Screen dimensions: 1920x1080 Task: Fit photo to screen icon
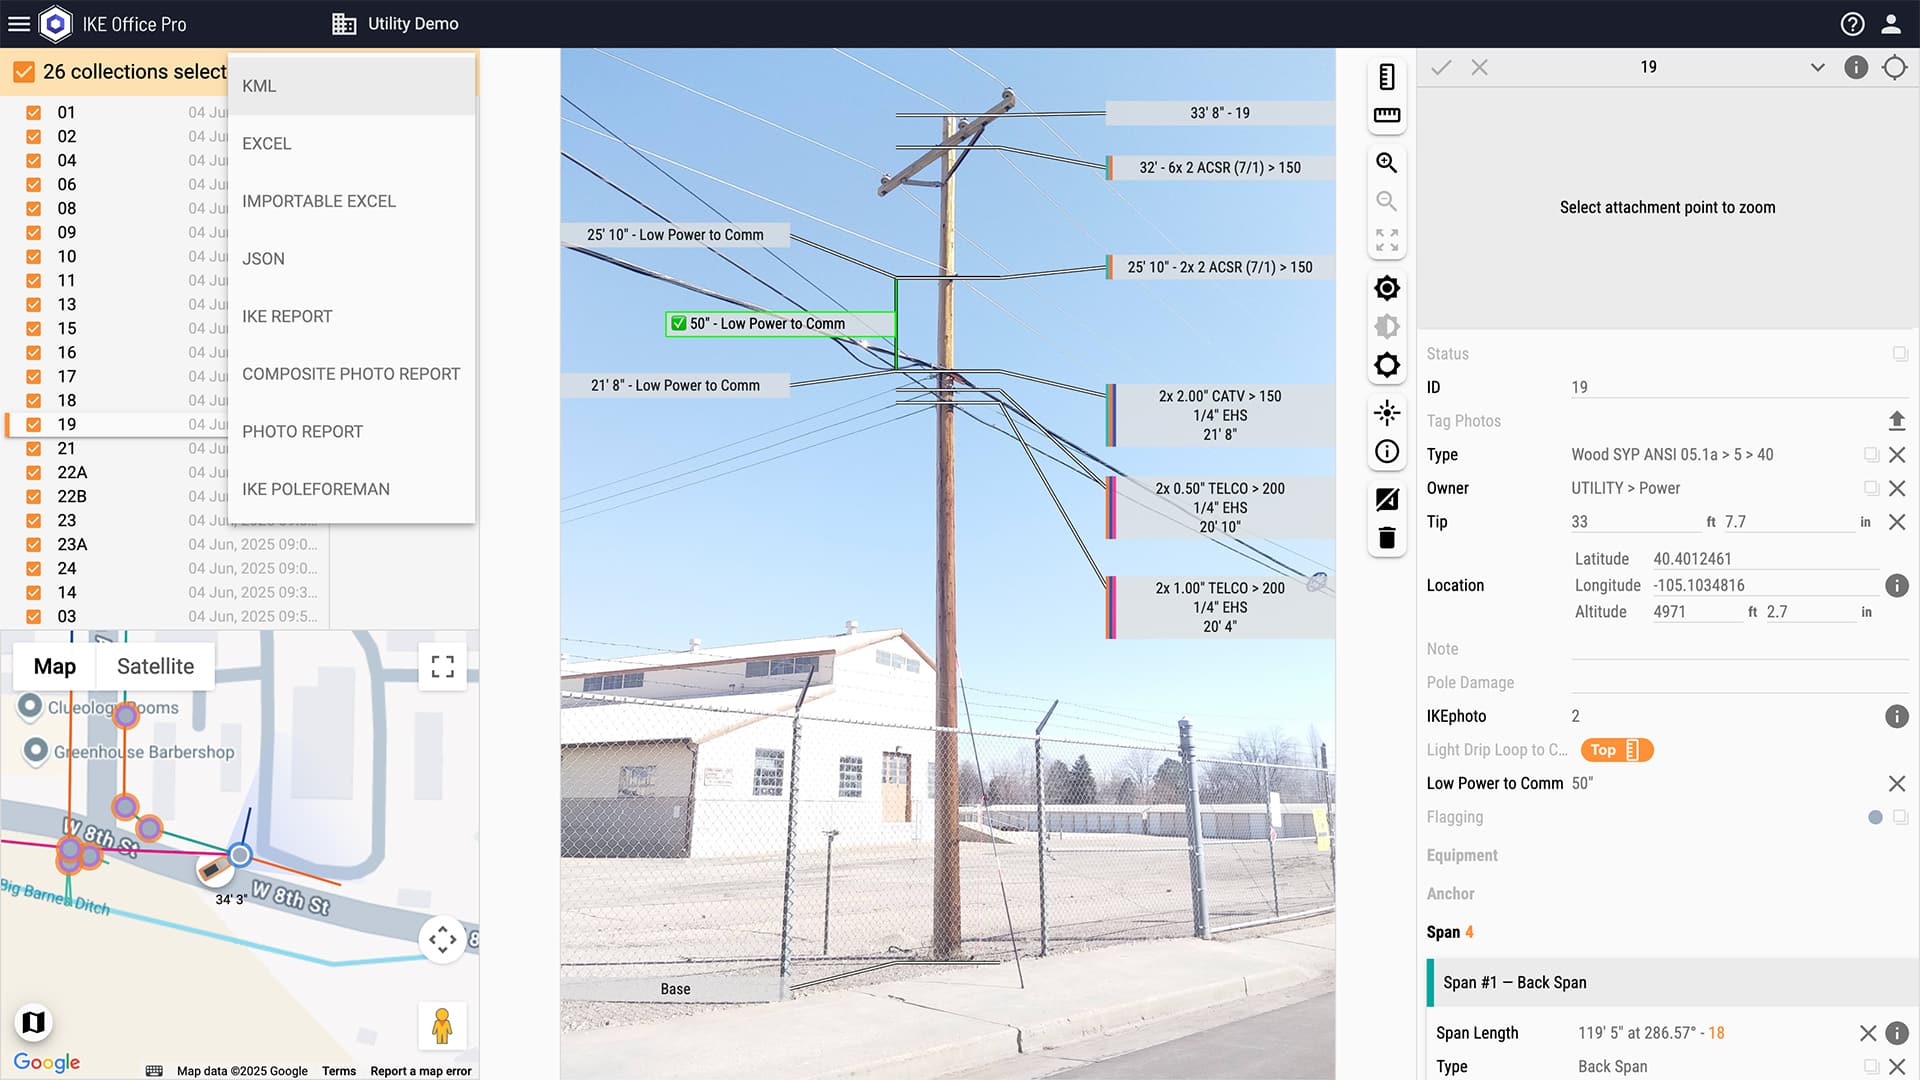click(x=1387, y=240)
